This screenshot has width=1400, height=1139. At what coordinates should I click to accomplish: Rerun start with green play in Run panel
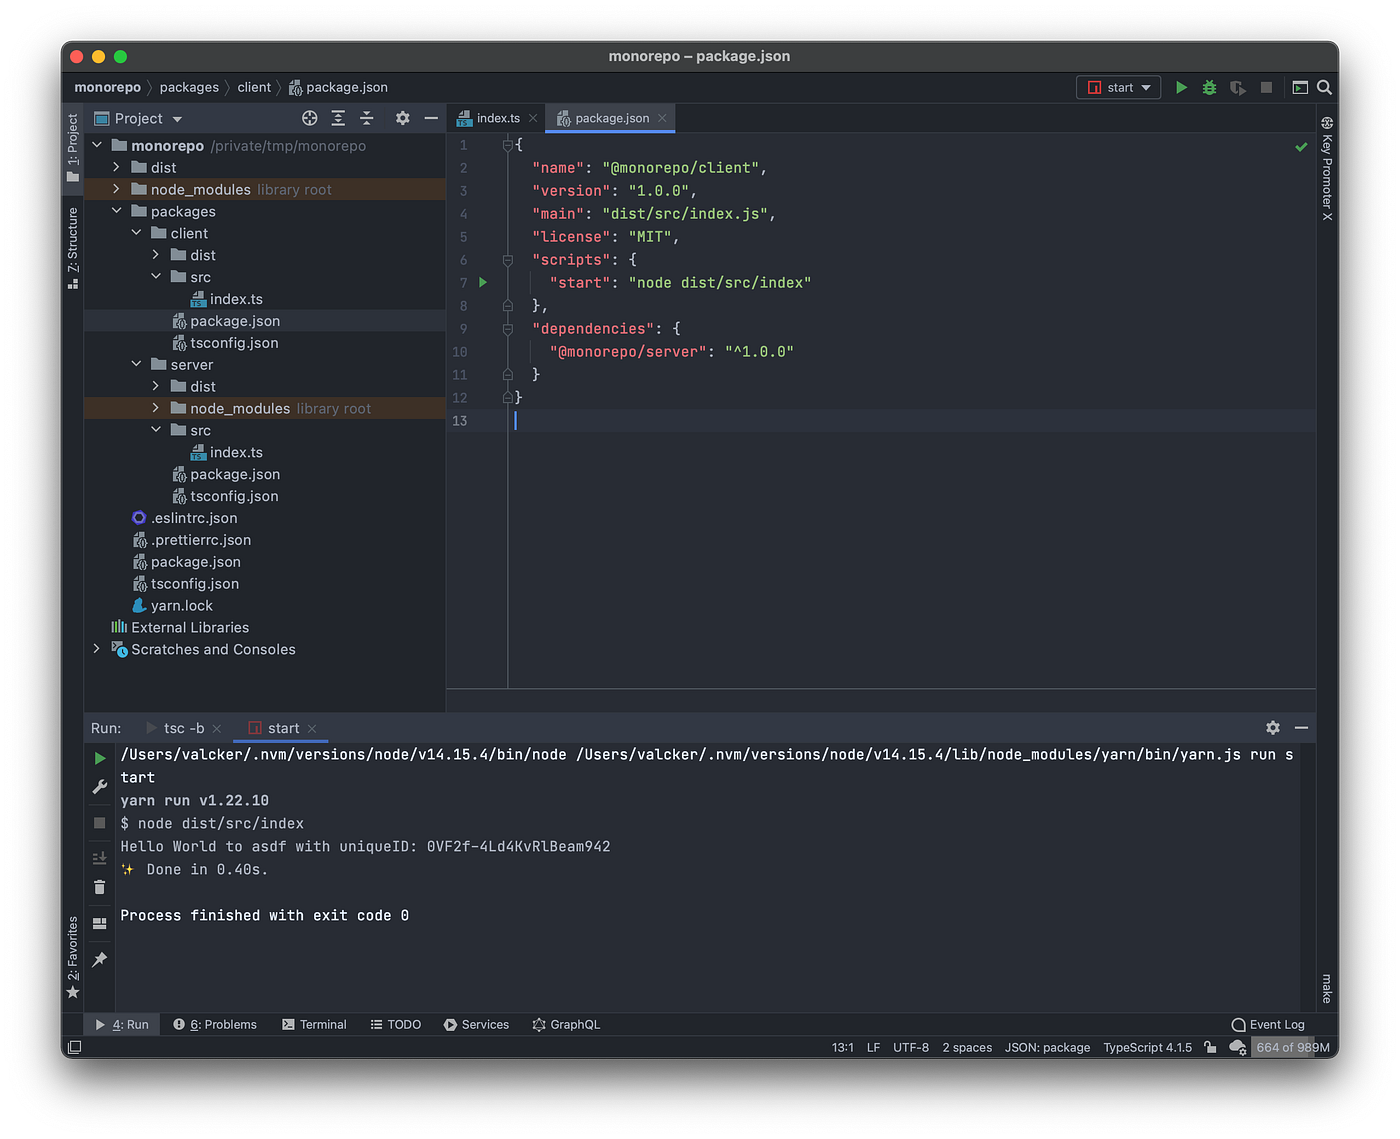(99, 758)
